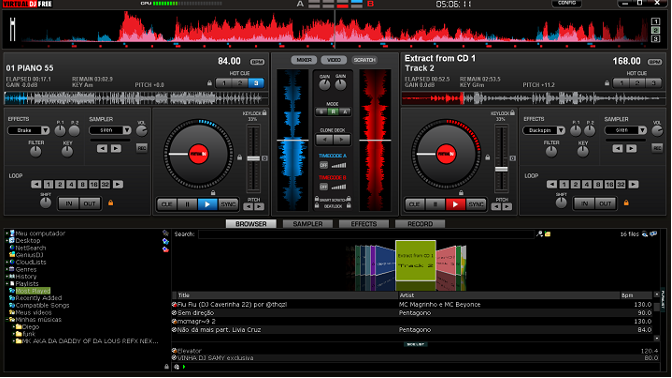Switch to the SCRATCH panel
672x378 pixels.
(x=364, y=60)
